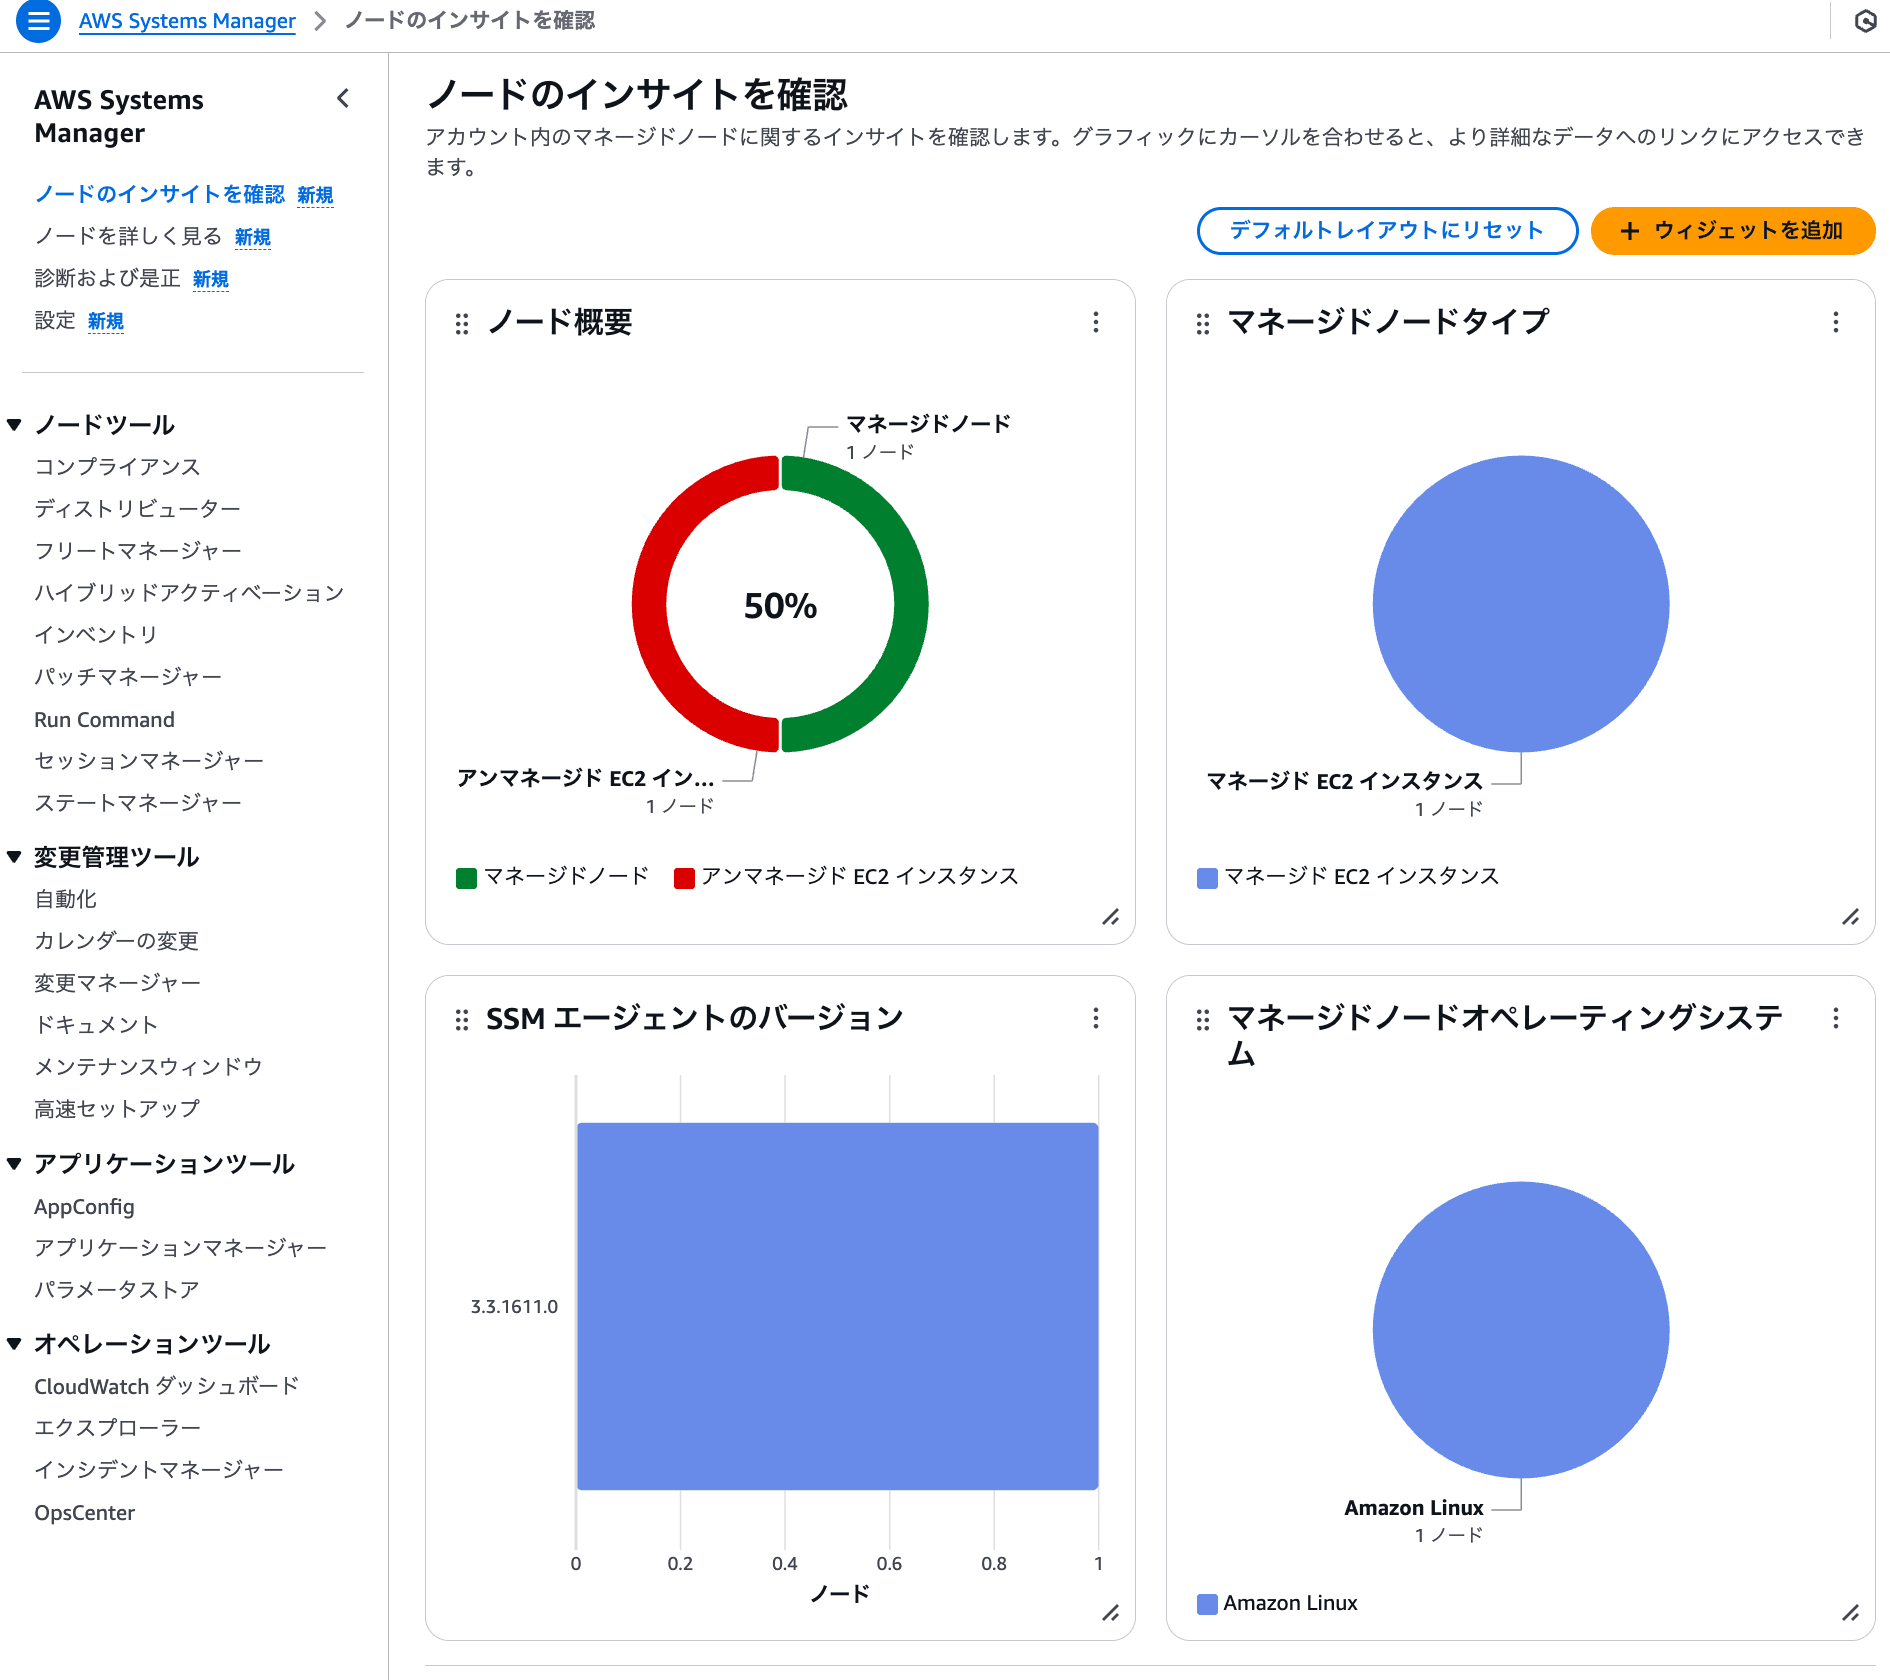Viewport: 1890px width, 1680px height.
Task: Click the マネージドノードタイプ widget resize handle
Action: (1851, 917)
